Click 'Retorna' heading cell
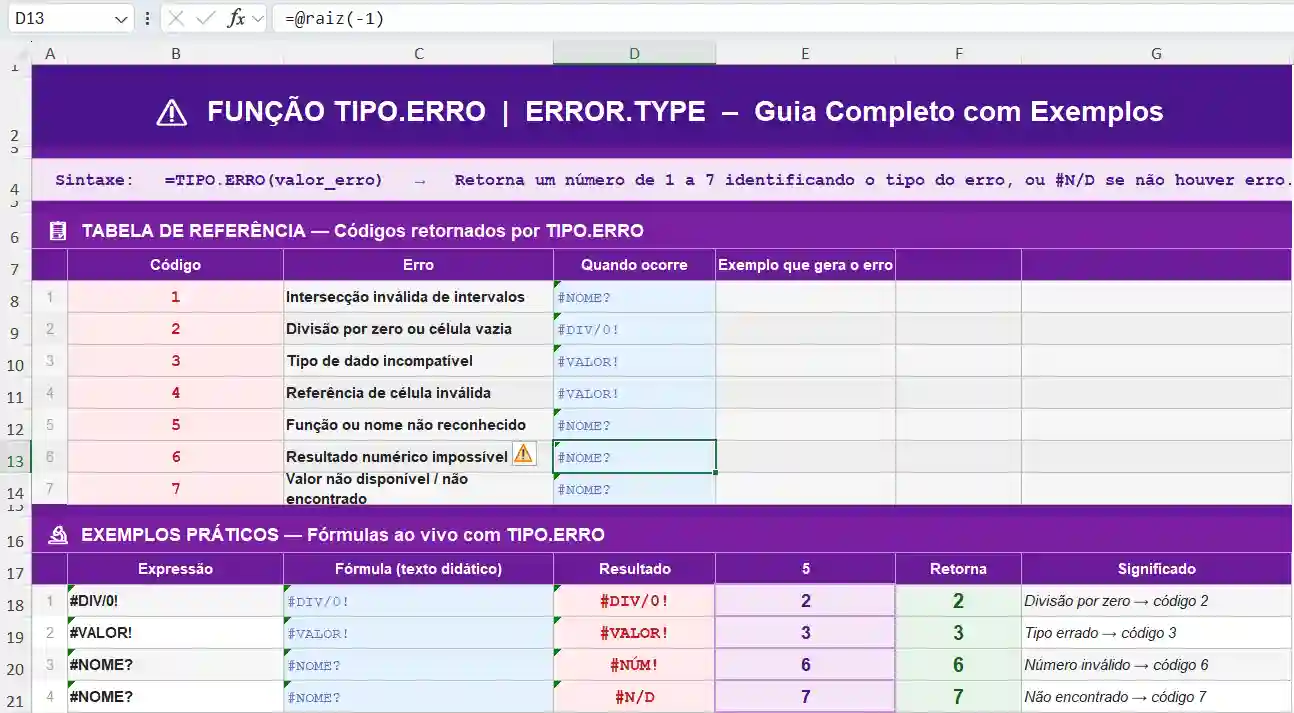 pyautogui.click(x=958, y=569)
